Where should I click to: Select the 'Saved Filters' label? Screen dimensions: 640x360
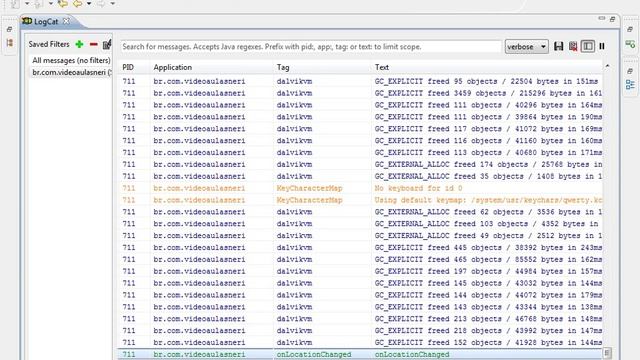pos(49,44)
